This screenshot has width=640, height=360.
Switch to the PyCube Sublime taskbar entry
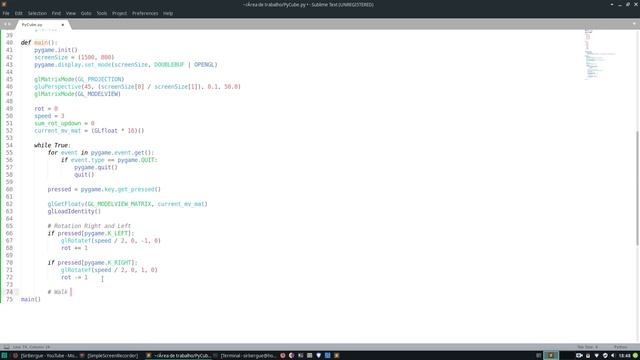[x=178, y=356]
